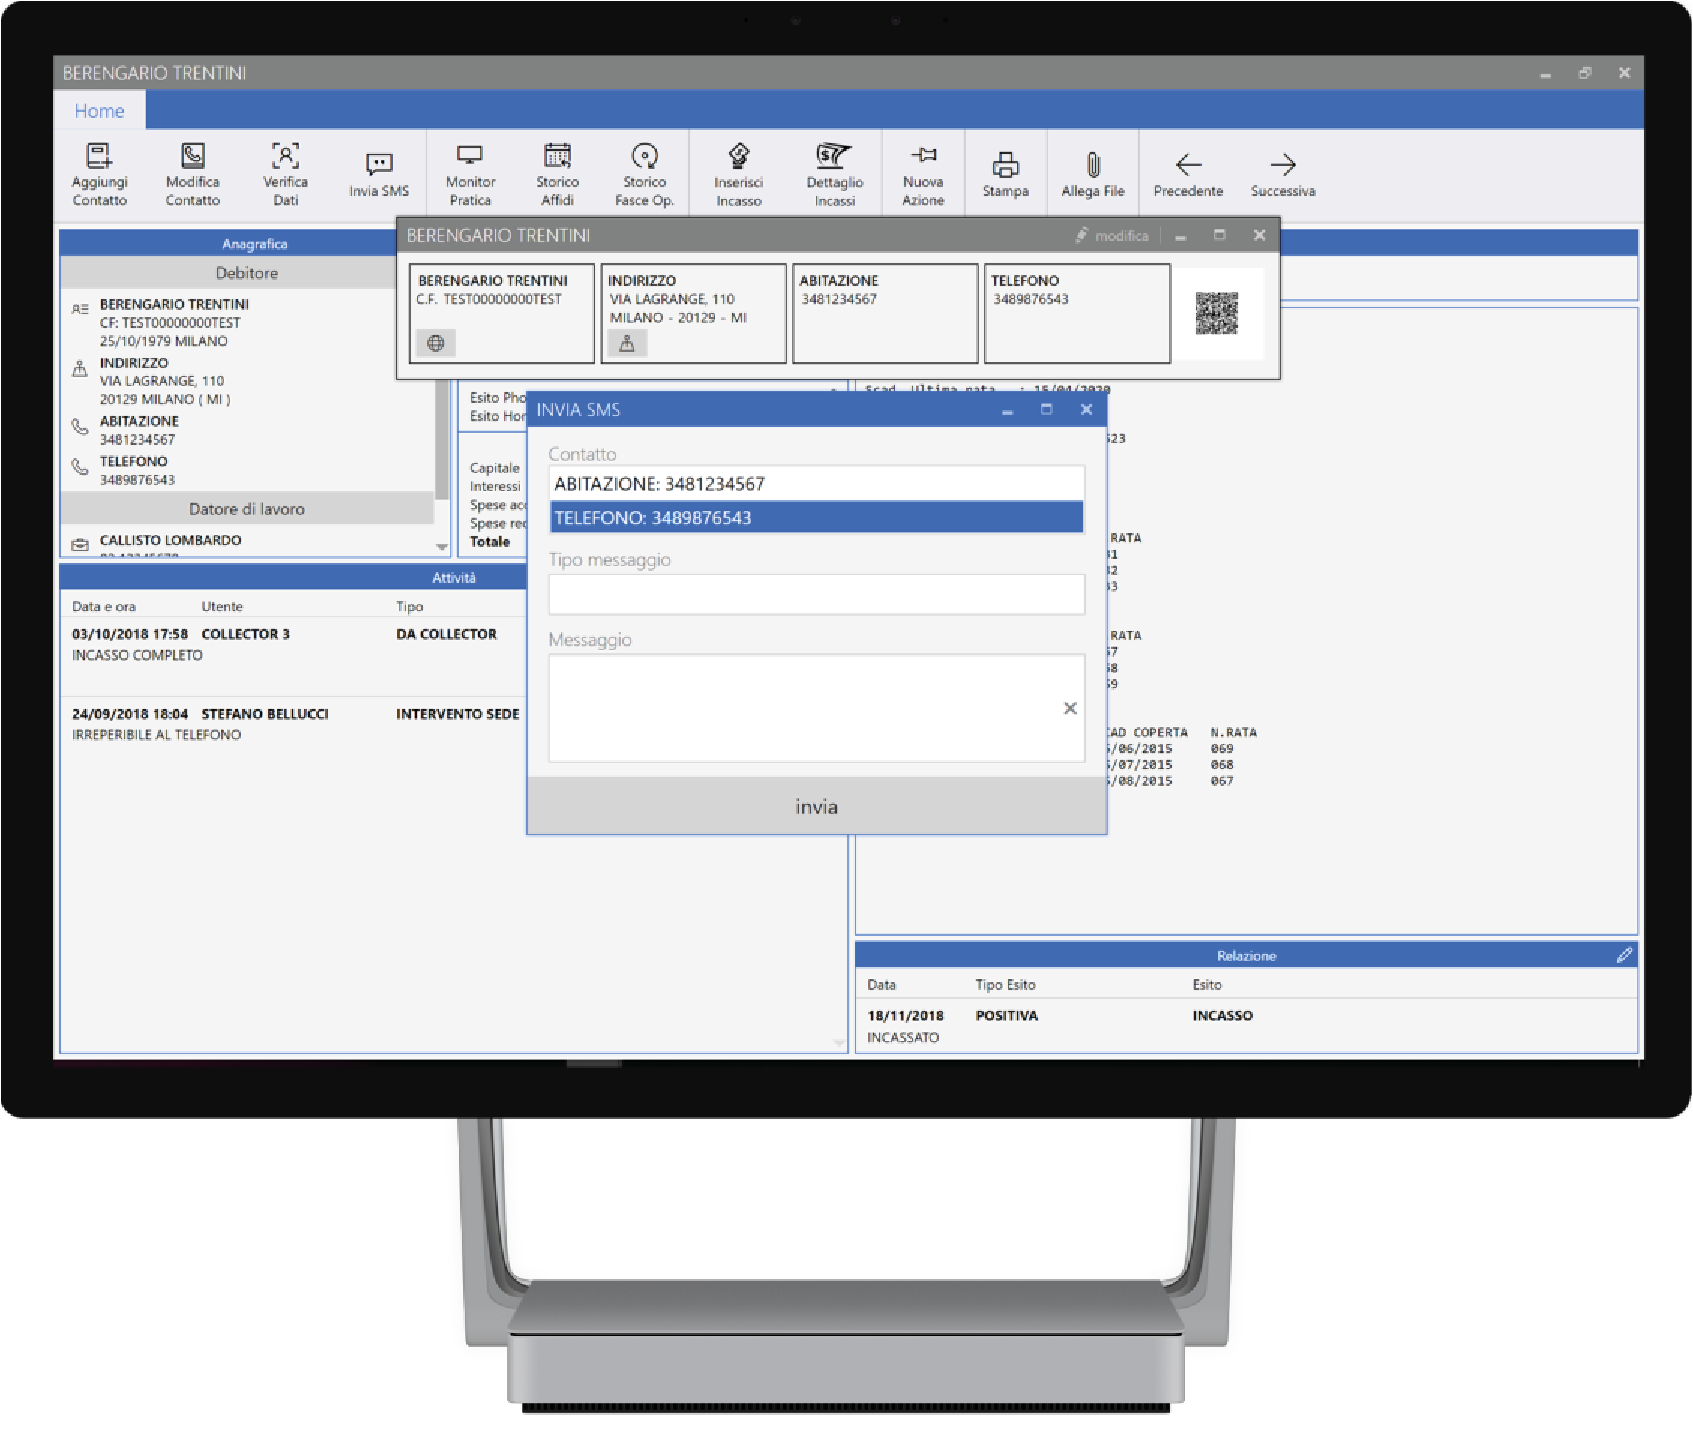Close the BERENGARIO TRENTINI contact popup
Viewport: 1693px width, 1435px height.
click(x=1259, y=235)
